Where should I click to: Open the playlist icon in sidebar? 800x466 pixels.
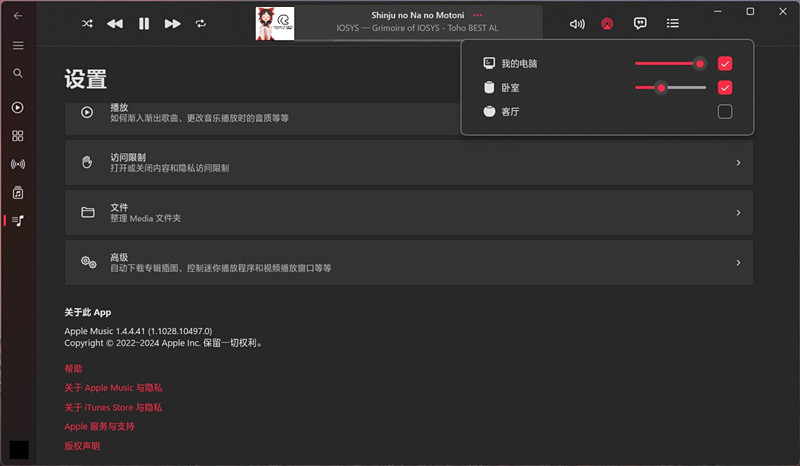[18, 220]
